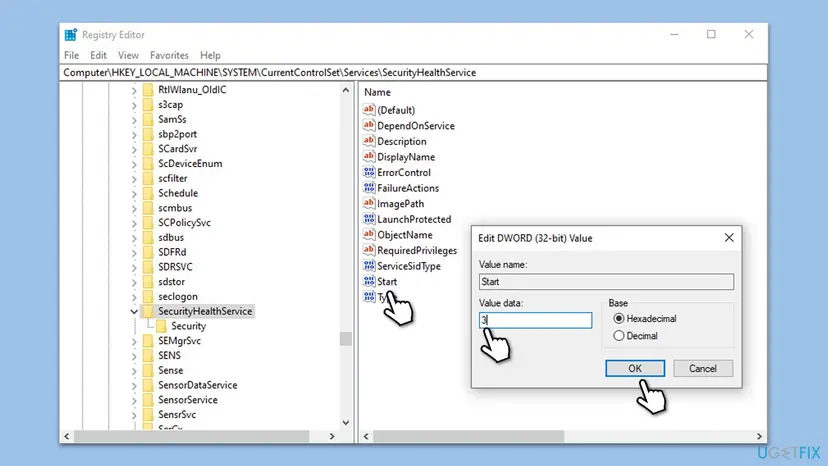Select the Decimal base option
828x466 pixels.
tap(618, 335)
